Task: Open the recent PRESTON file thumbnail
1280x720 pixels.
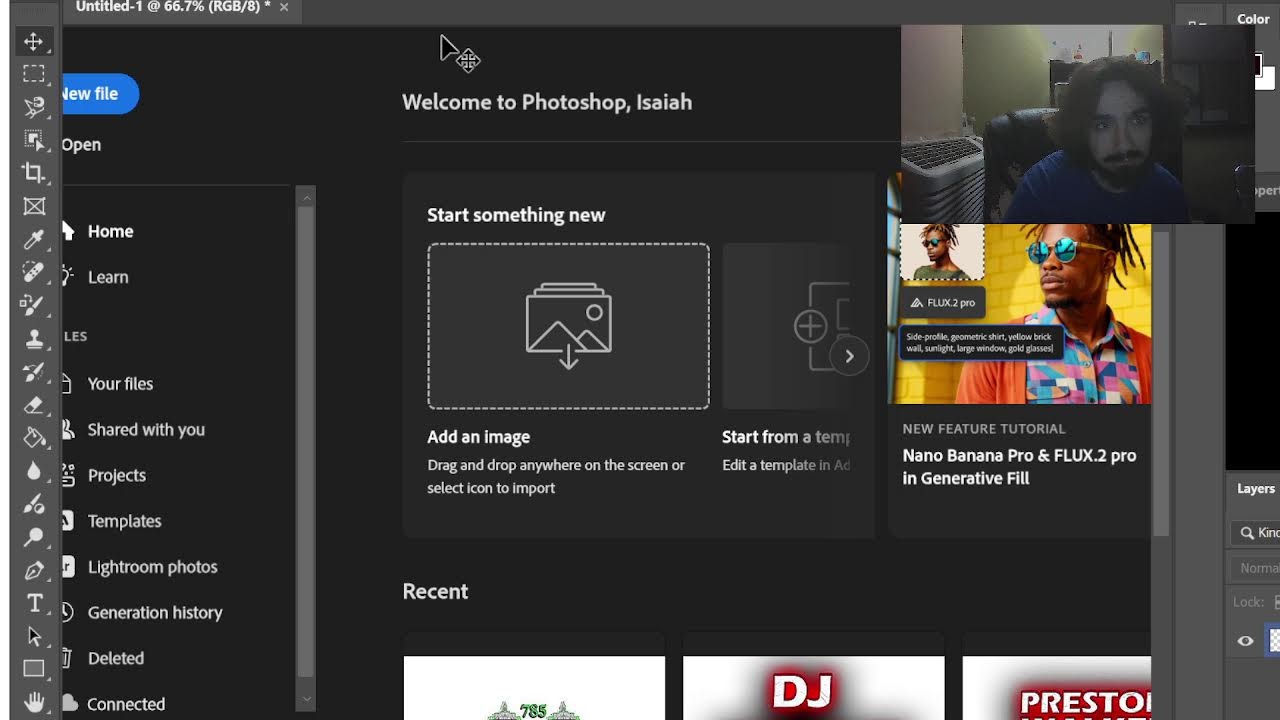Action: coord(1056,688)
